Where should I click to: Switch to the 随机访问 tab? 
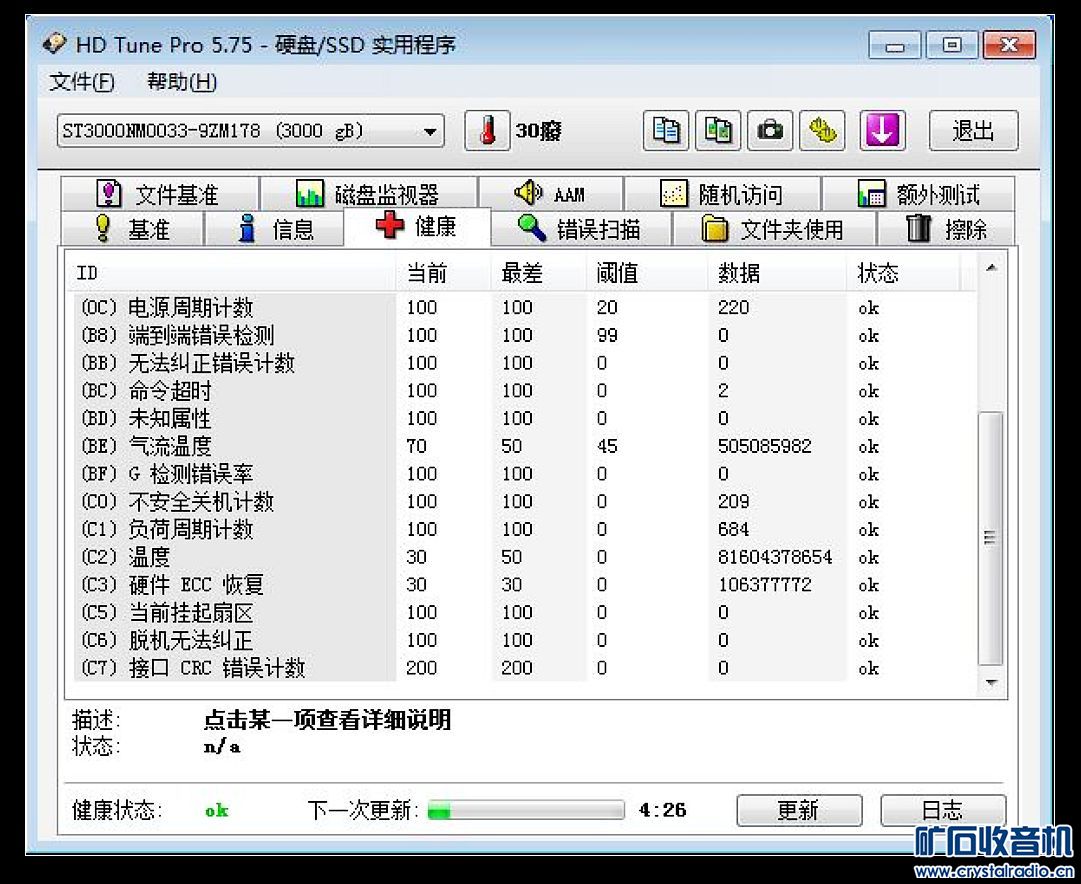pyautogui.click(x=722, y=194)
